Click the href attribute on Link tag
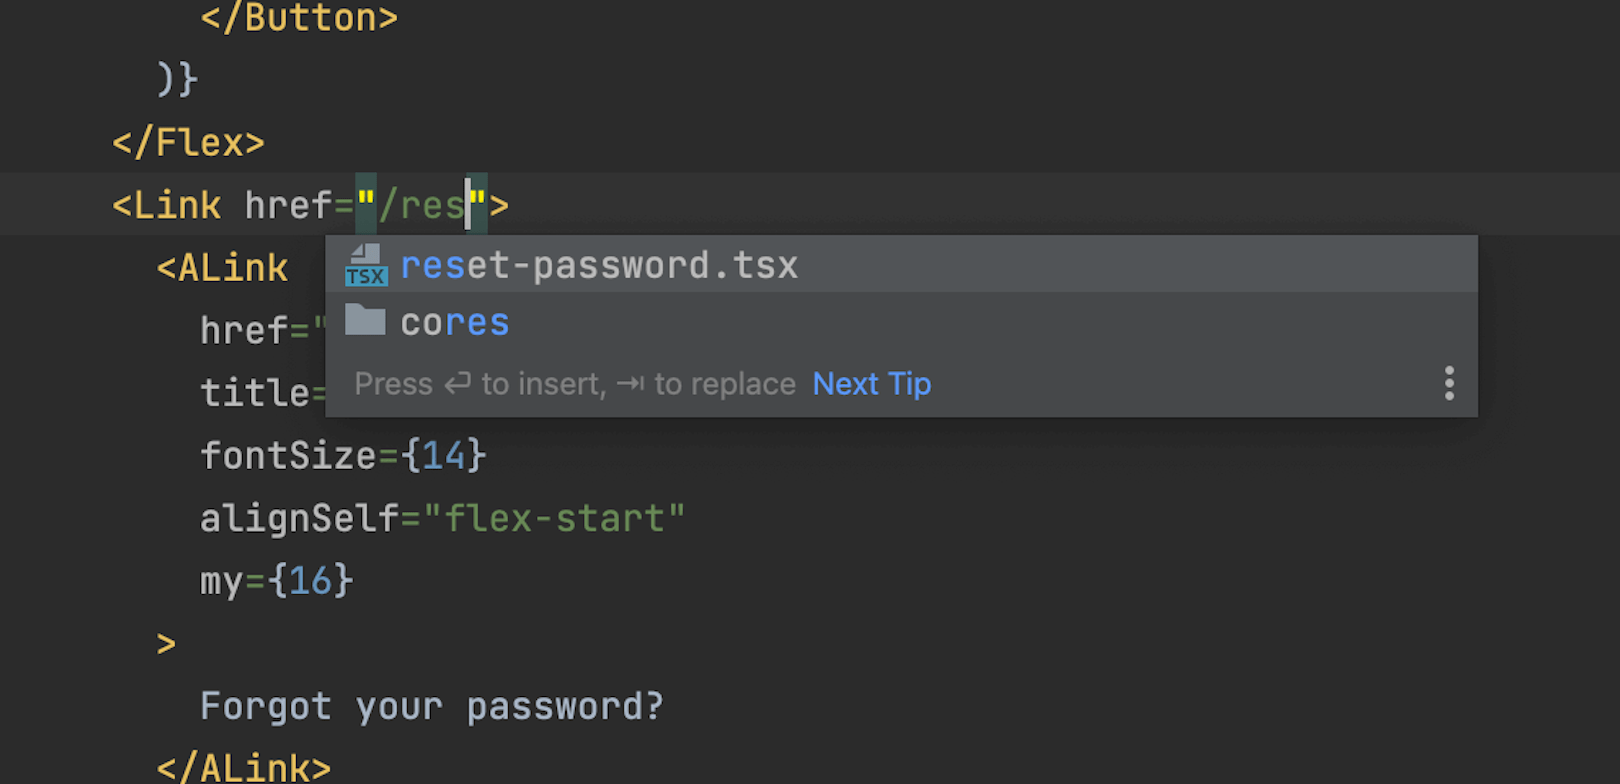This screenshot has height=784, width=1620. (288, 206)
